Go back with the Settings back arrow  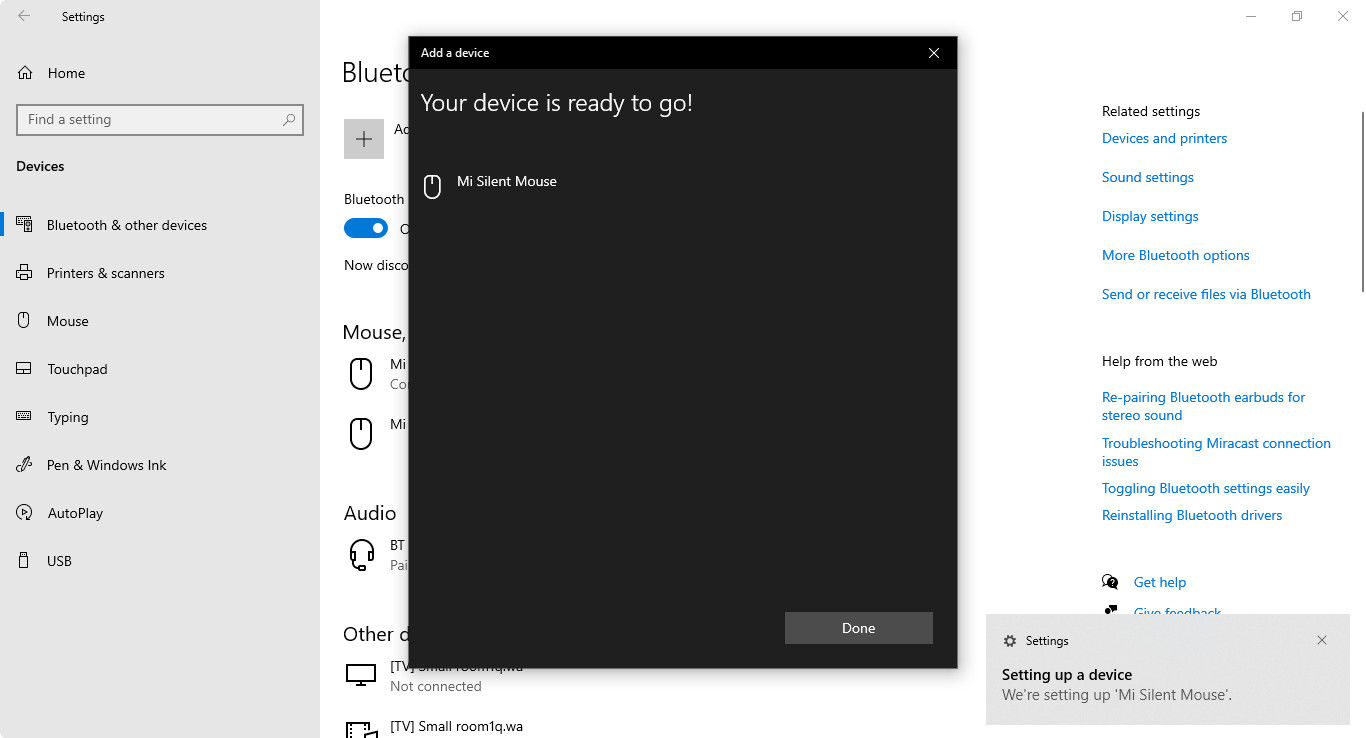24,16
